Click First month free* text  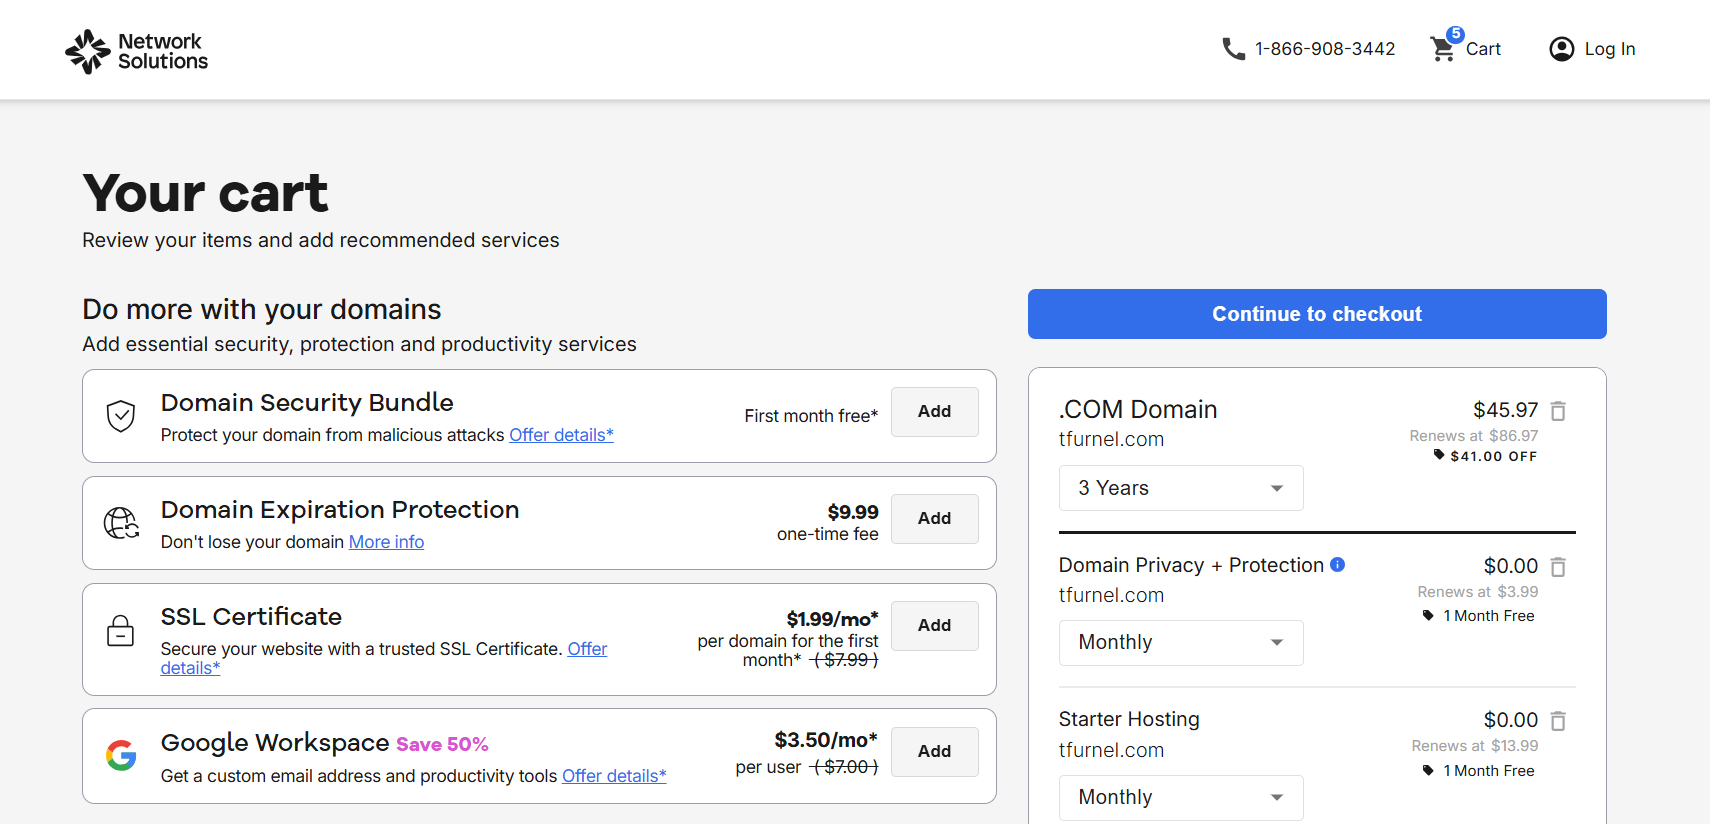point(811,416)
